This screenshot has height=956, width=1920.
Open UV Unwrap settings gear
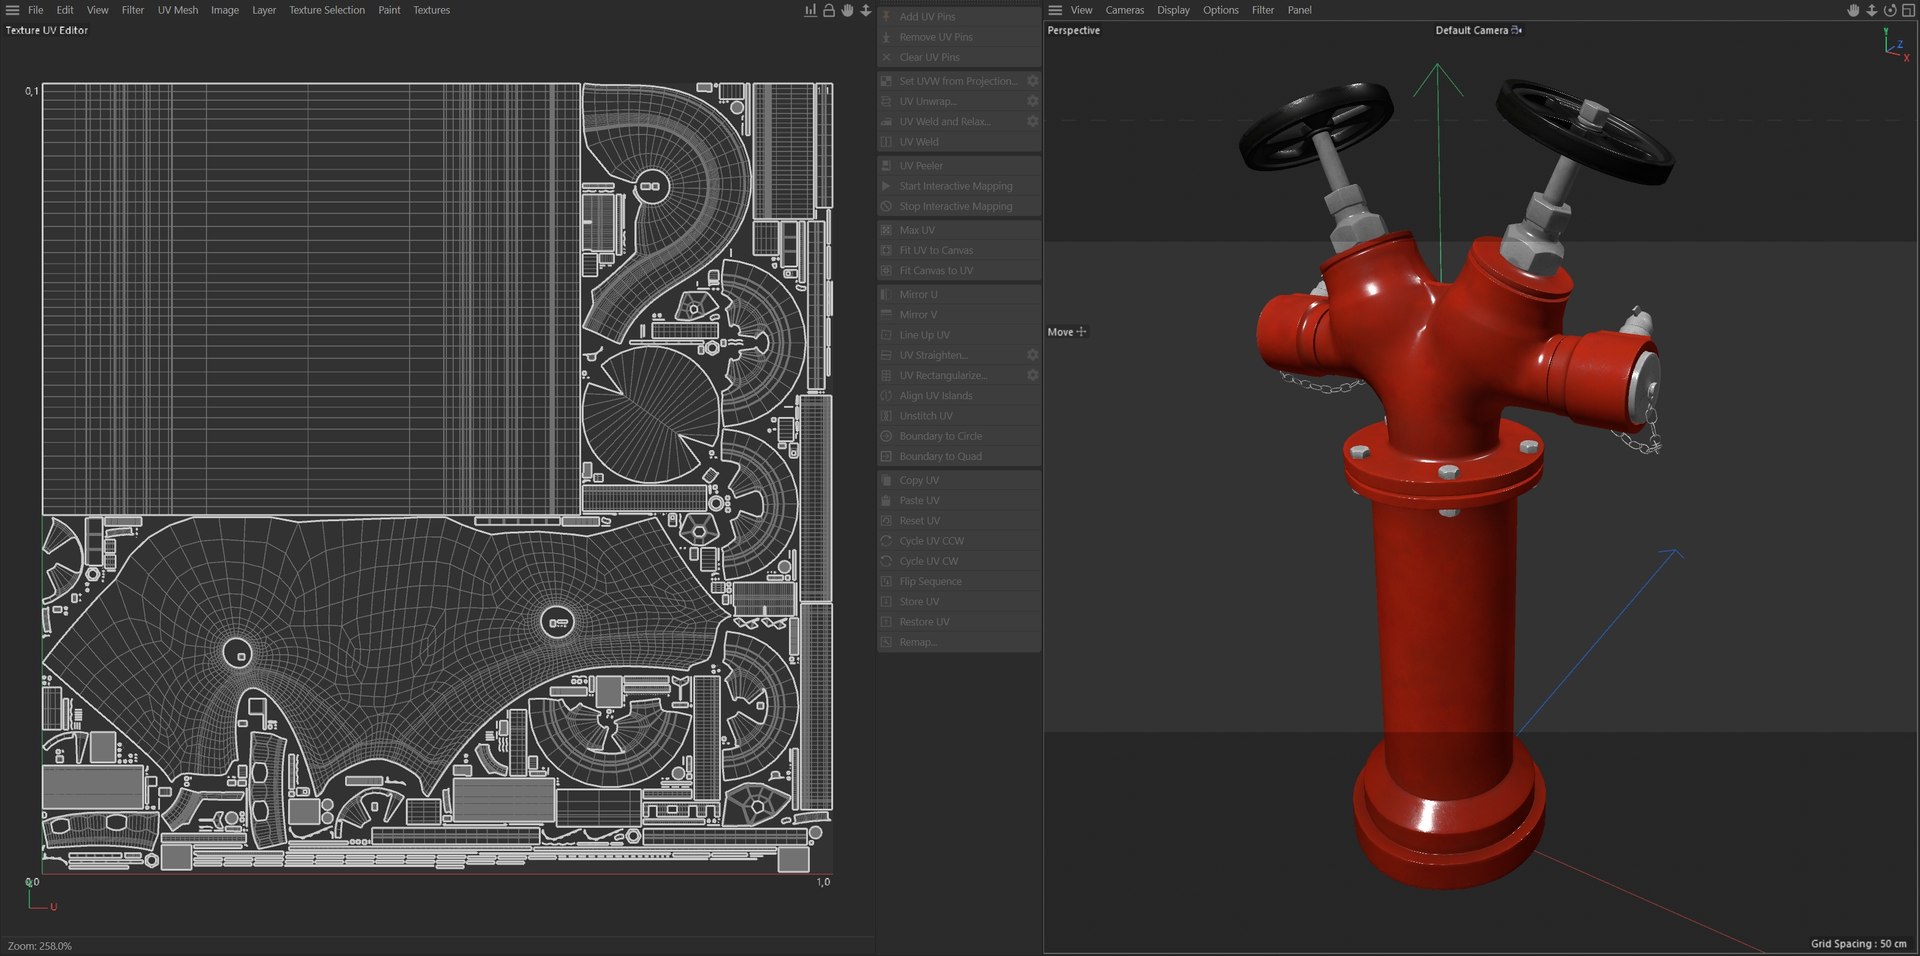[x=1032, y=101]
